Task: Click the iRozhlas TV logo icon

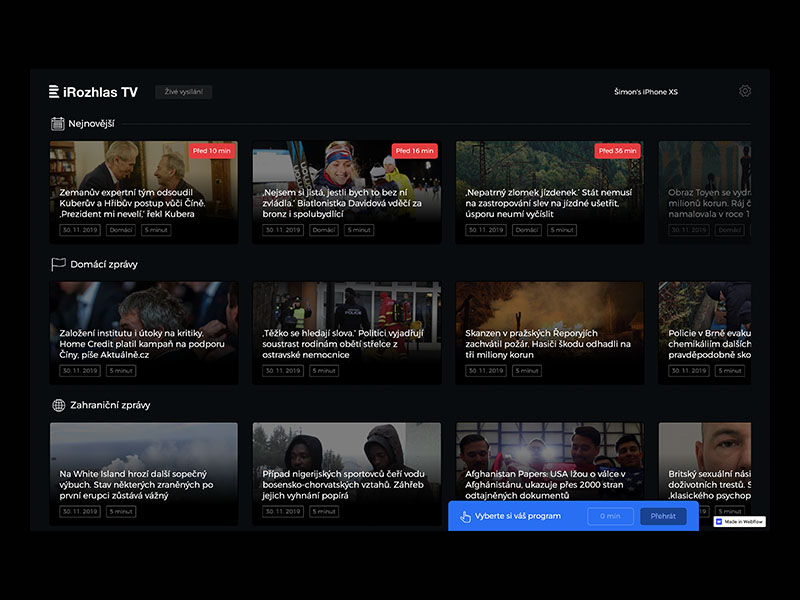Action: point(54,92)
